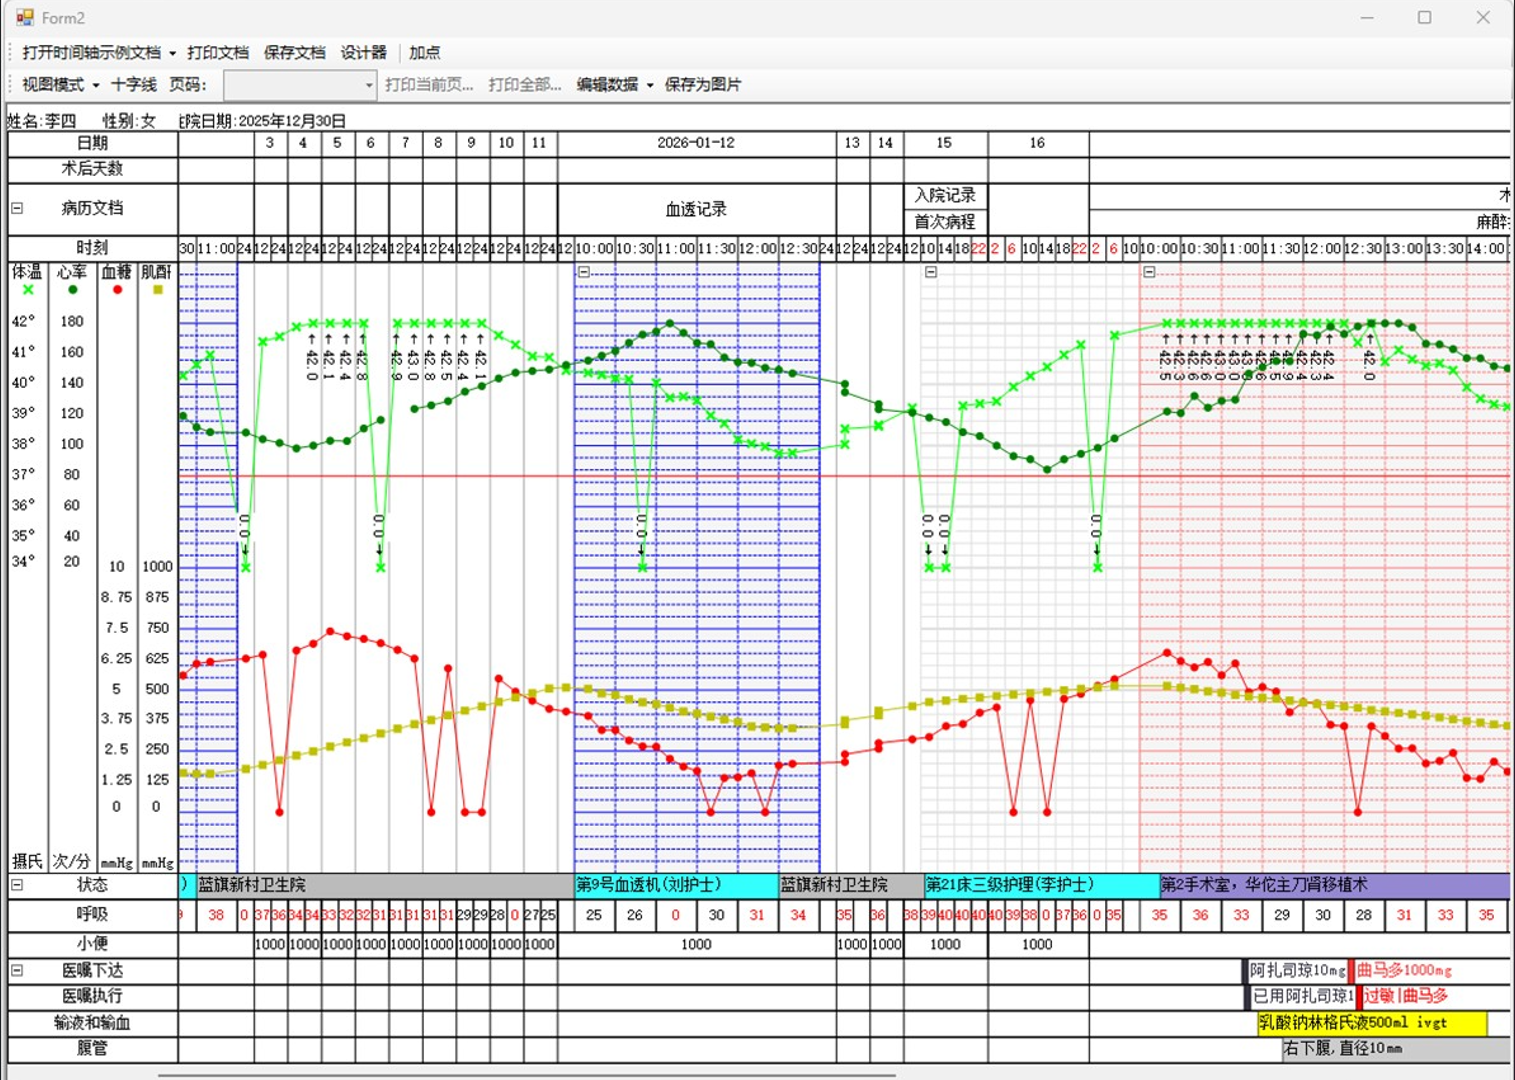1515x1080 pixels.
Task: Click the 打印文档 toolbar item
Action: tap(218, 53)
